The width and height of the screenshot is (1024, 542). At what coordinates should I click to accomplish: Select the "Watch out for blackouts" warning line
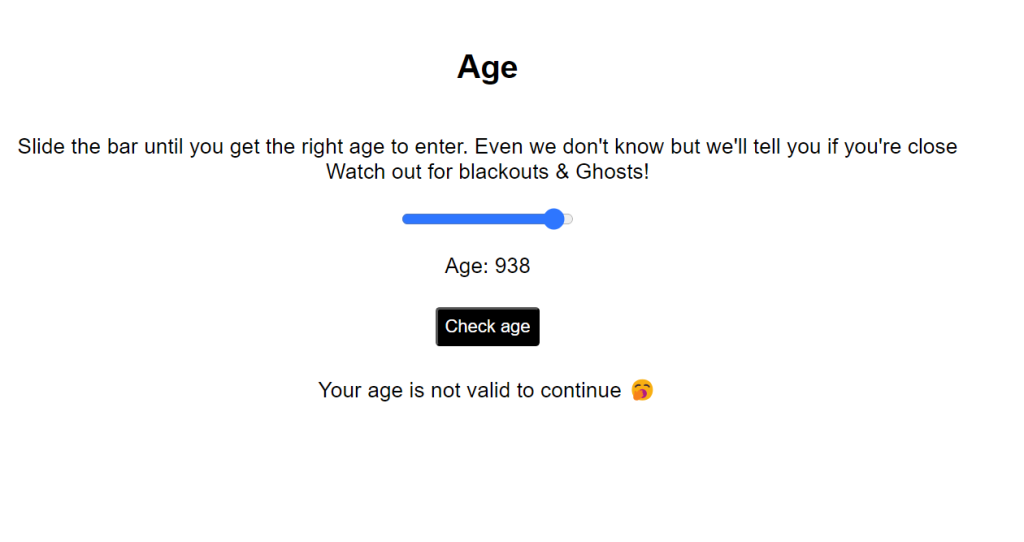coord(487,171)
